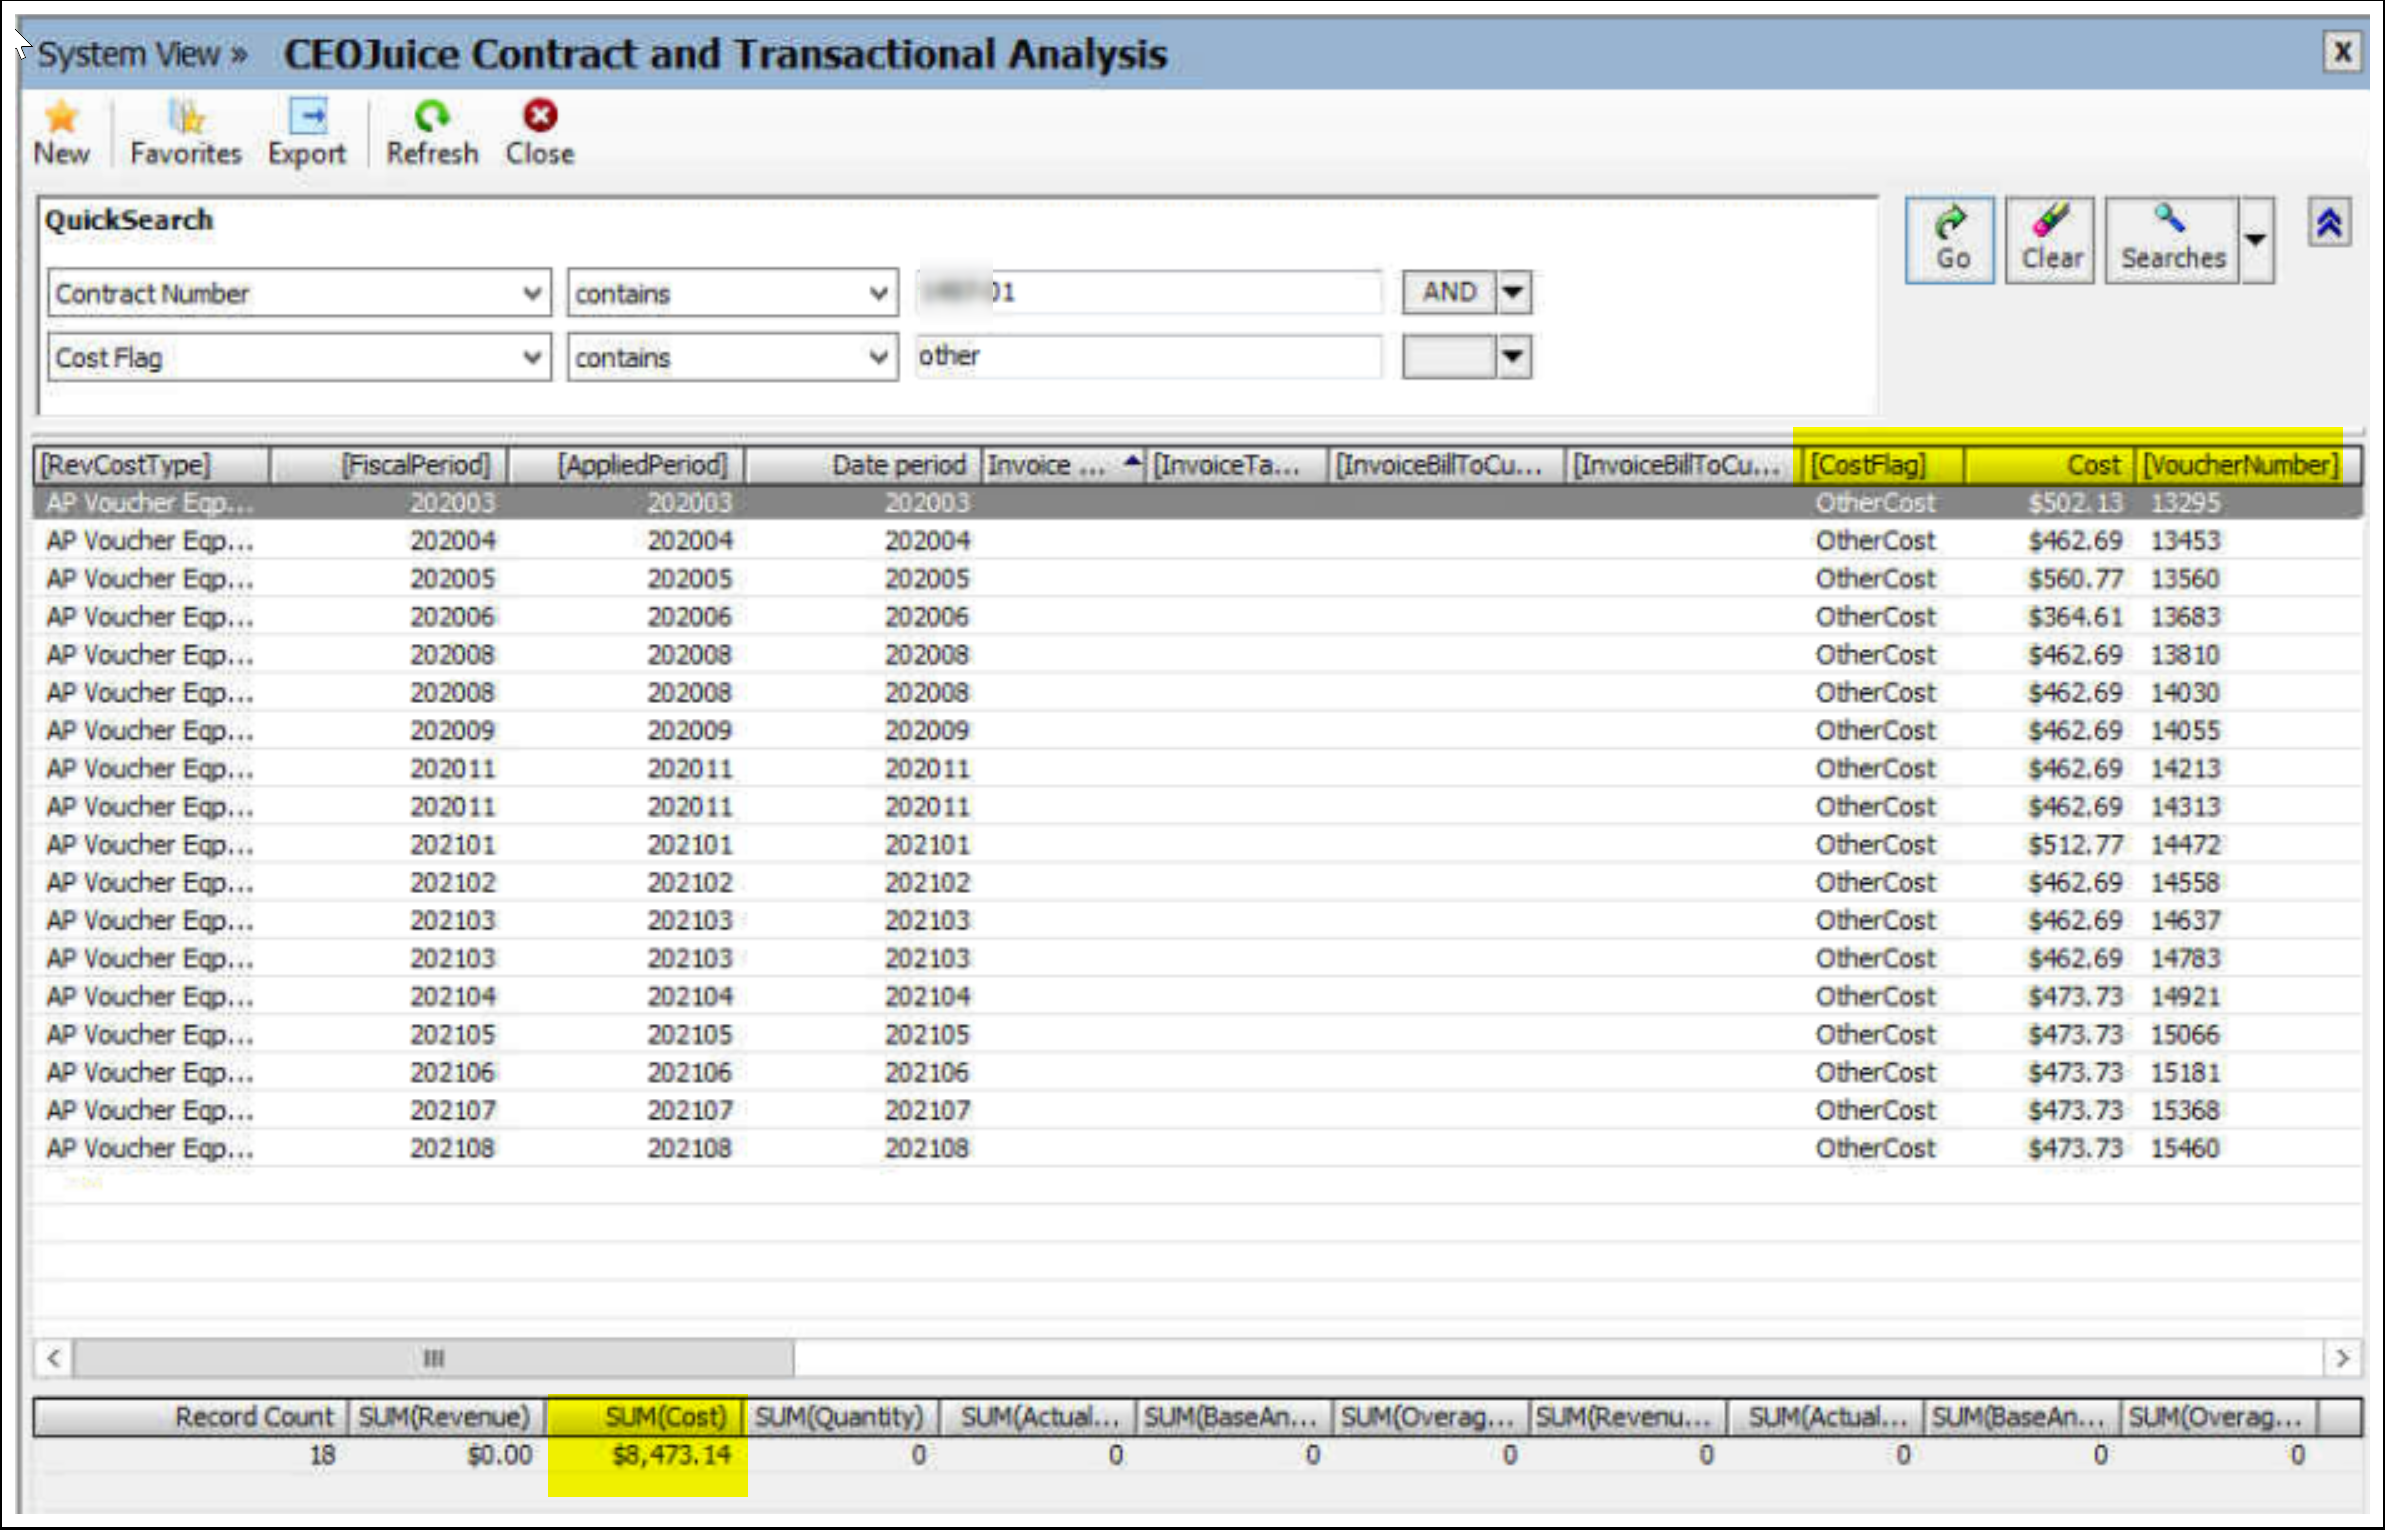Click the horizontal scrollbar thumb
The width and height of the screenshot is (2385, 1530).
[433, 1358]
